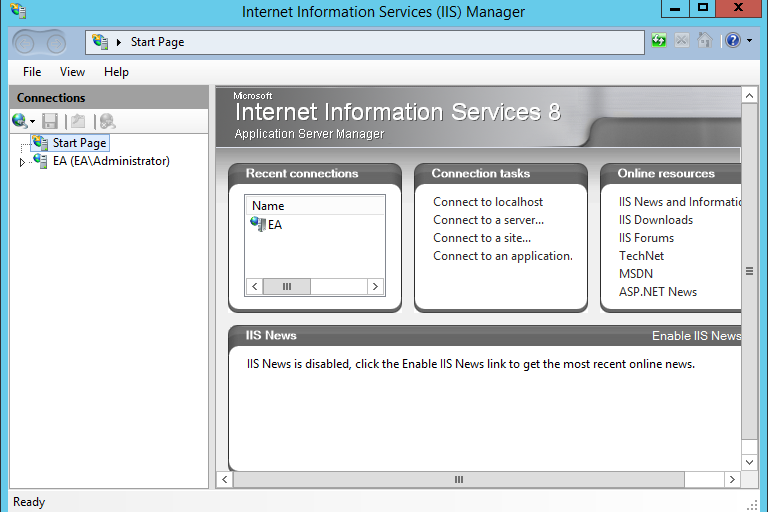Click the Forward navigation arrow button
768x512 pixels.
56,44
